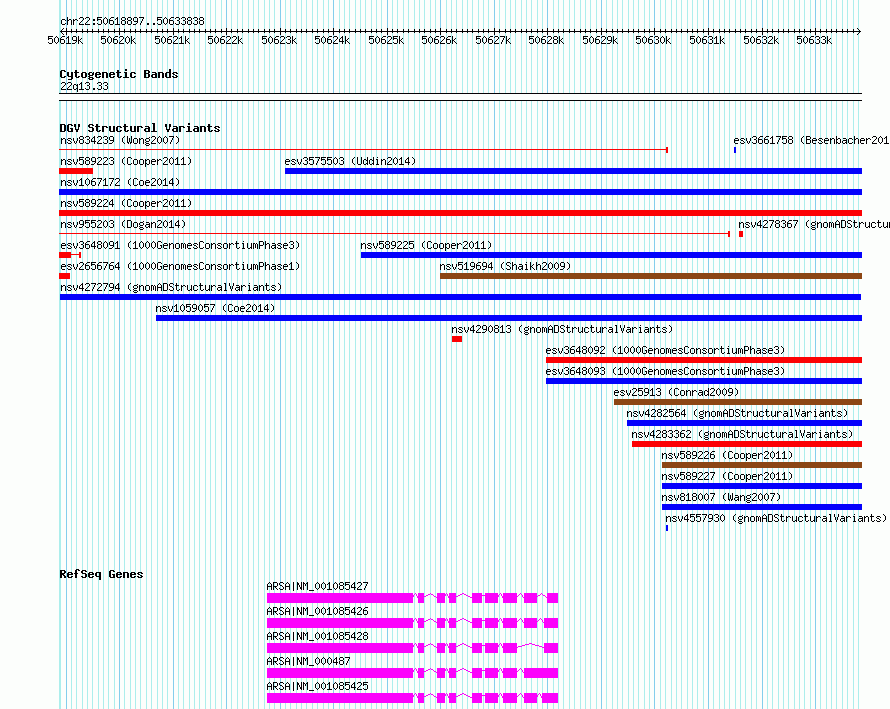Select the ARSA NM_001085427 gene model
The width and height of the screenshot is (890, 709).
pyautogui.click(x=413, y=598)
